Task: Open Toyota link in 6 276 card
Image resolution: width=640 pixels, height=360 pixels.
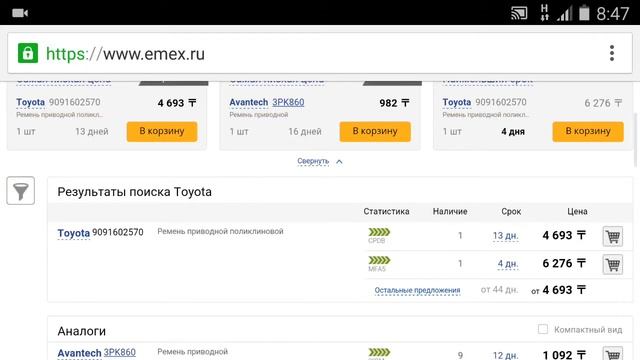Action: pos(457,102)
